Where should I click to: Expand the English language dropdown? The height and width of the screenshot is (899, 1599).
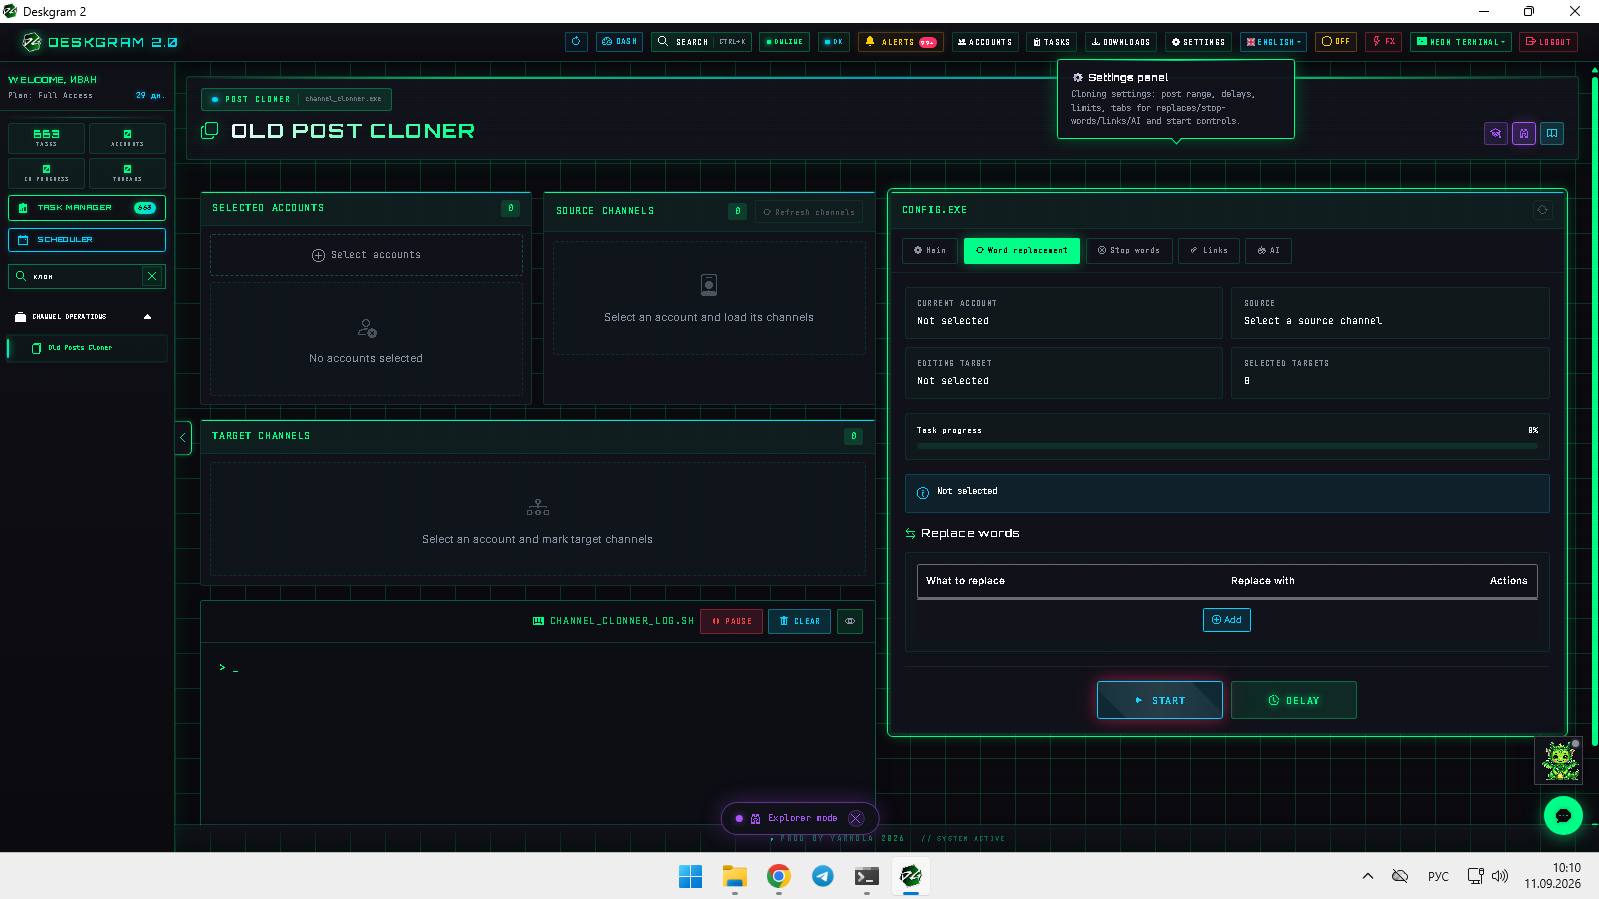tap(1274, 42)
